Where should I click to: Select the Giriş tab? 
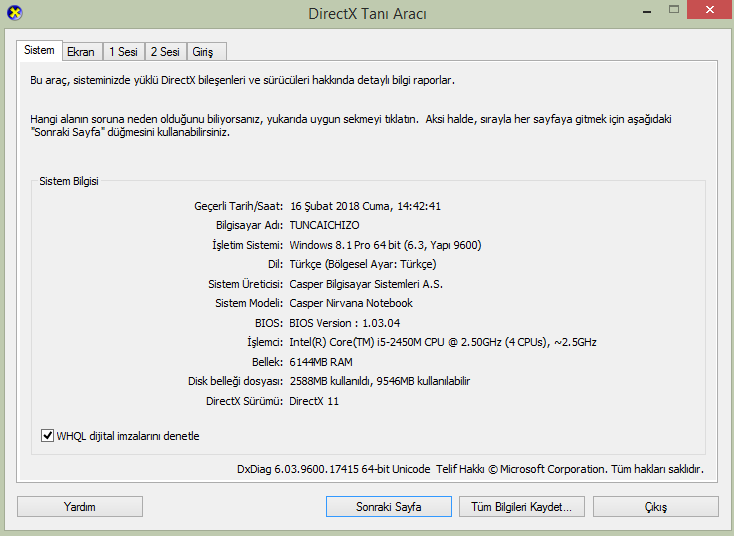tap(206, 52)
